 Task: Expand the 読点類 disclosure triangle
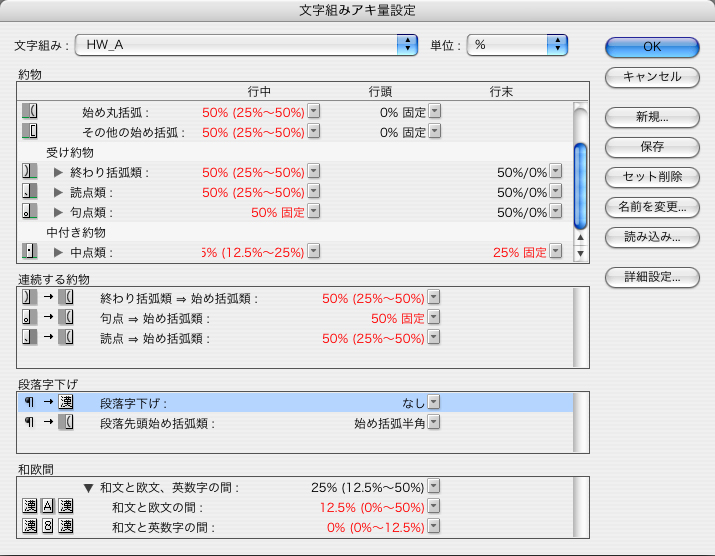coord(58,192)
